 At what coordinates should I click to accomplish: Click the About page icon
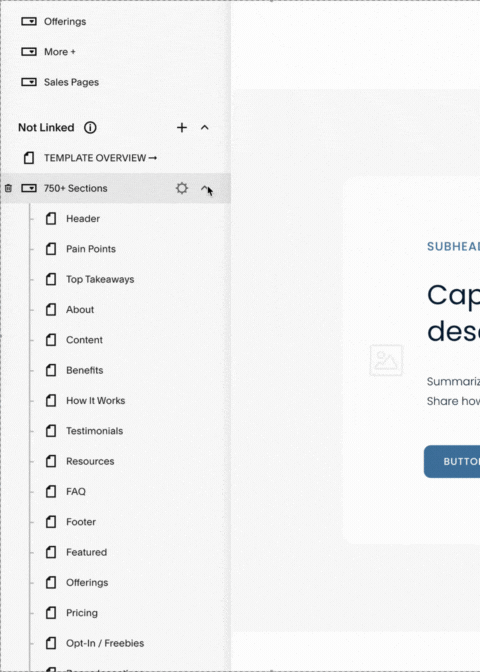click(x=51, y=309)
